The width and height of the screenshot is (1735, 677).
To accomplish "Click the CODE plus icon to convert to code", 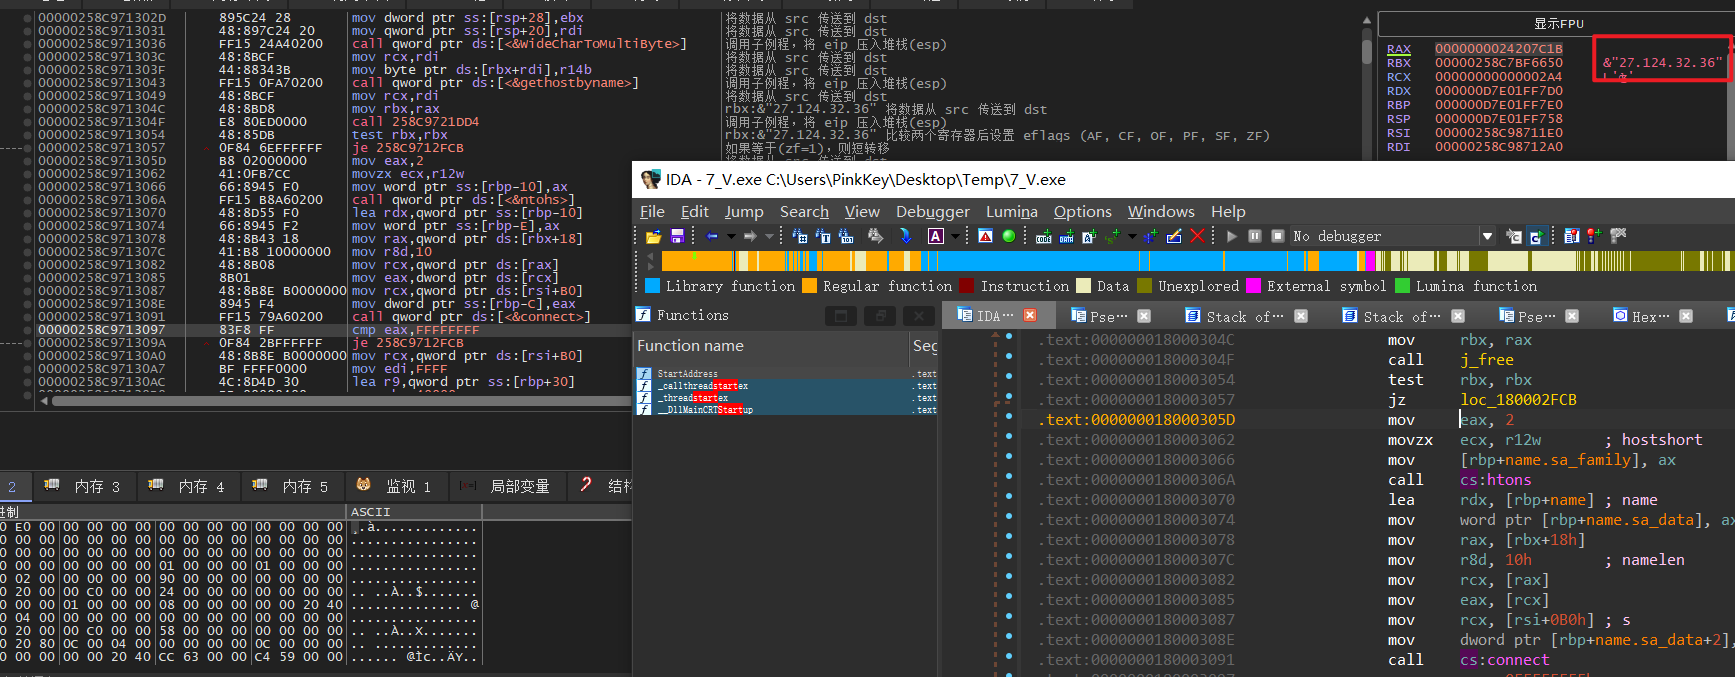I will tap(1044, 236).
